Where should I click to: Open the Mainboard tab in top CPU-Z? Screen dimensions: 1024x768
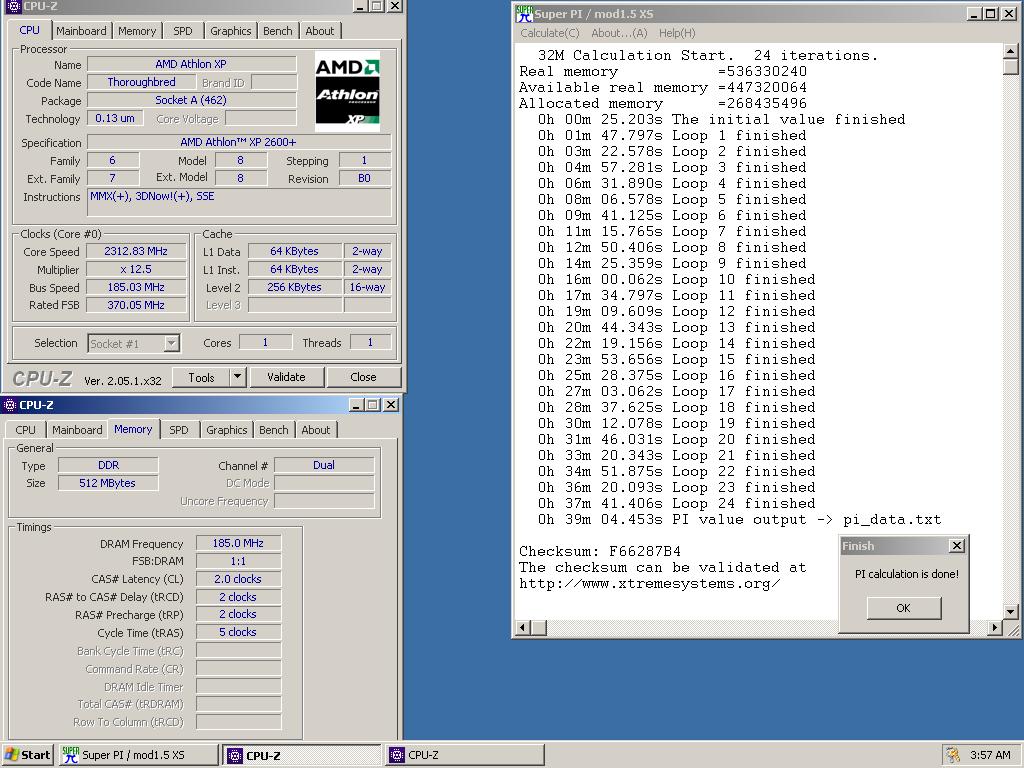[81, 31]
